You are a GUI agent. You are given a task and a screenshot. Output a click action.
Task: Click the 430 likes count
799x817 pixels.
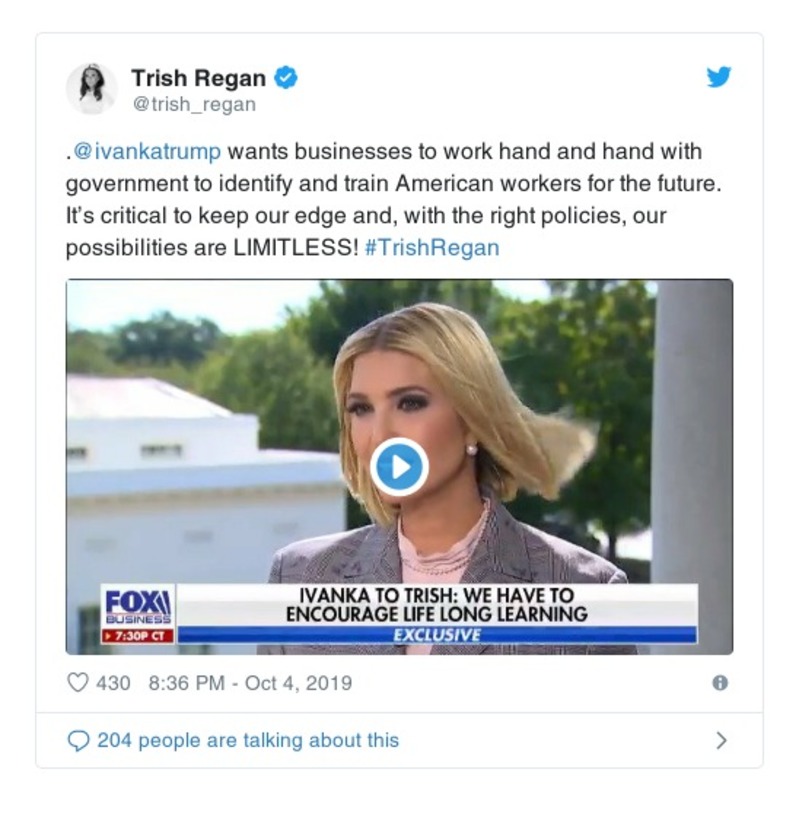[113, 683]
